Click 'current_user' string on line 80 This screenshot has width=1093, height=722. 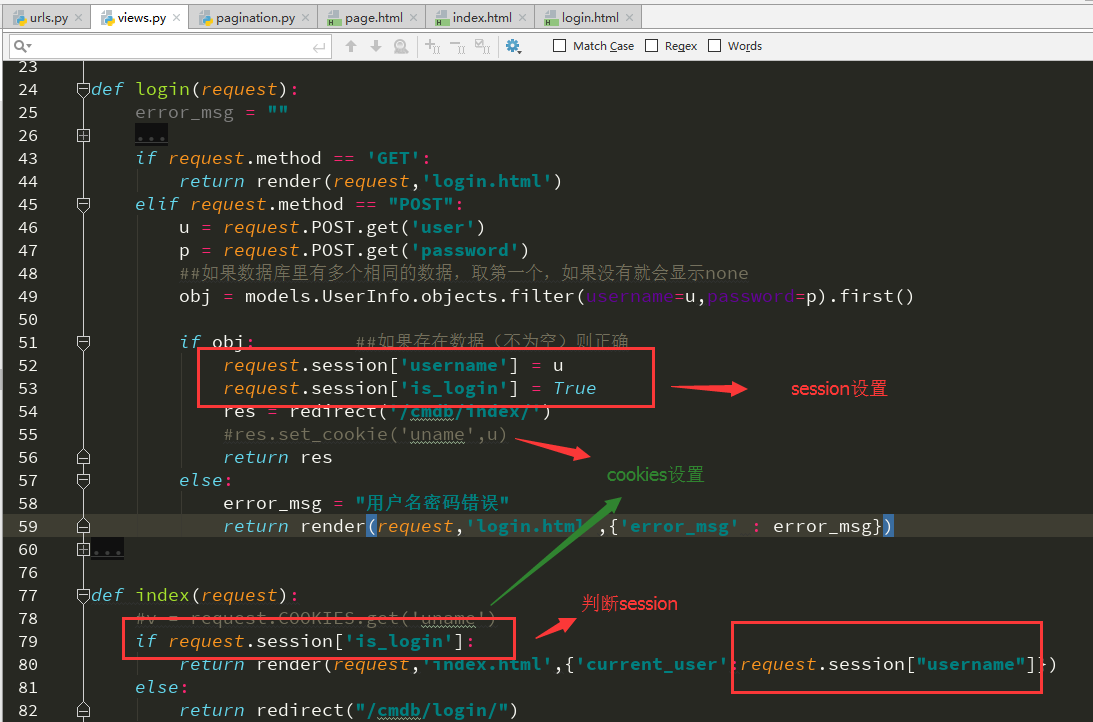pos(651,664)
